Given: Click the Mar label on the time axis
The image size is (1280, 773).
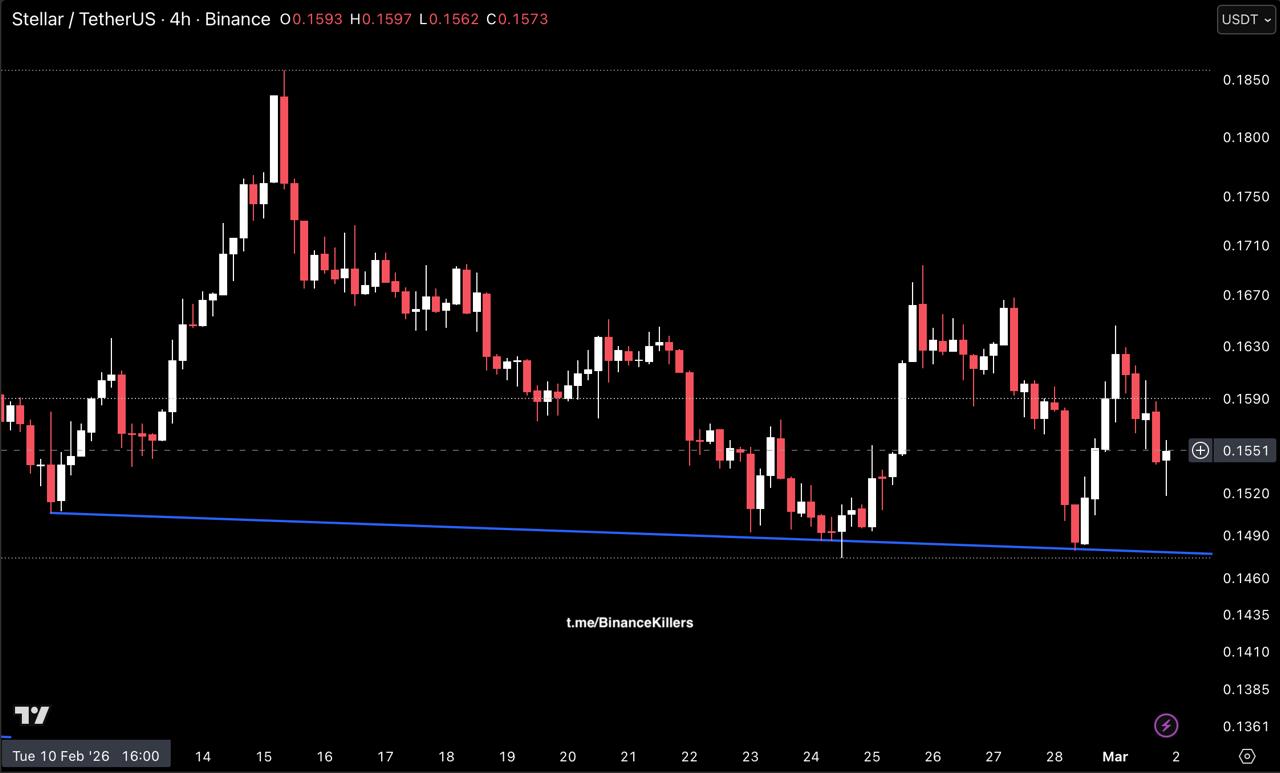Looking at the screenshot, I should [x=1115, y=756].
